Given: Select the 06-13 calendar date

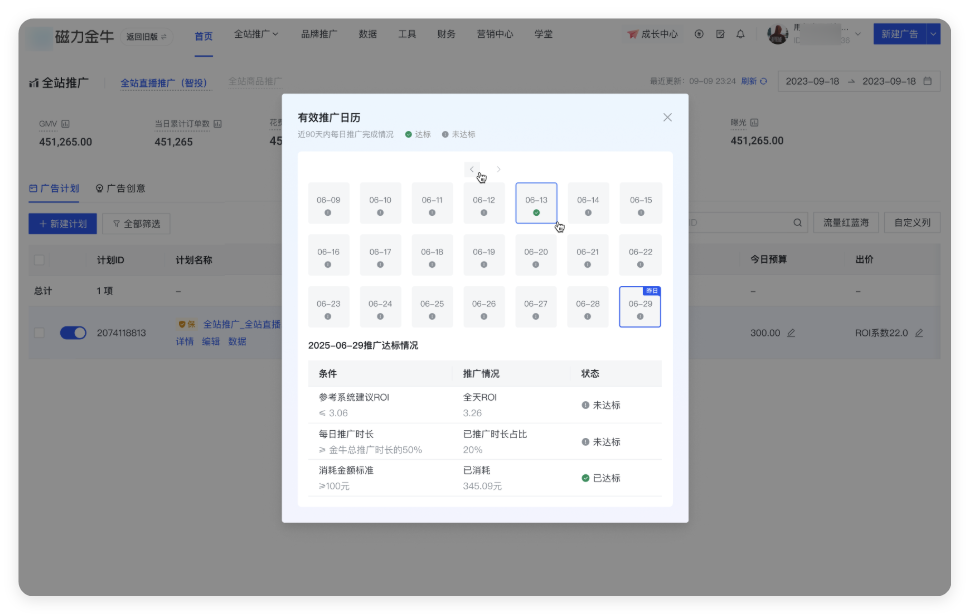Looking at the screenshot, I should (x=536, y=203).
